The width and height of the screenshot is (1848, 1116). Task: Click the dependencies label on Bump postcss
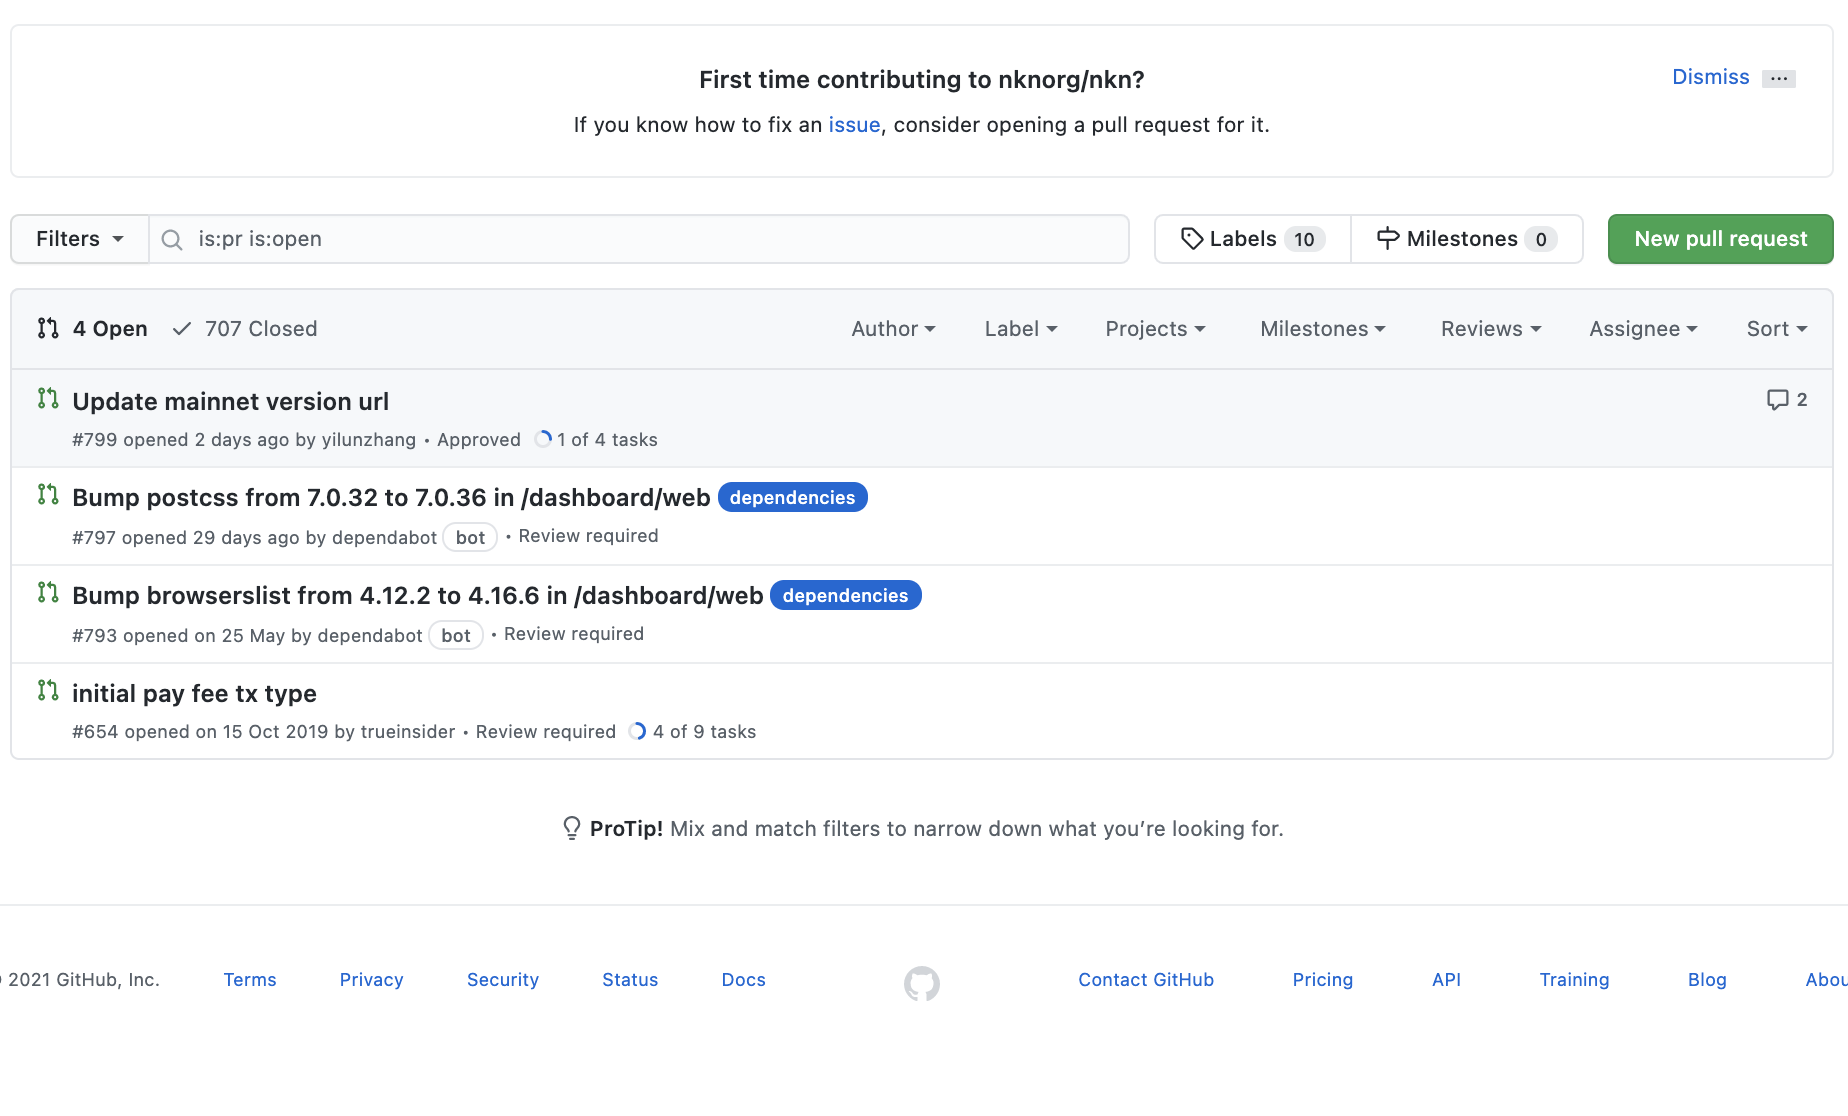point(792,497)
